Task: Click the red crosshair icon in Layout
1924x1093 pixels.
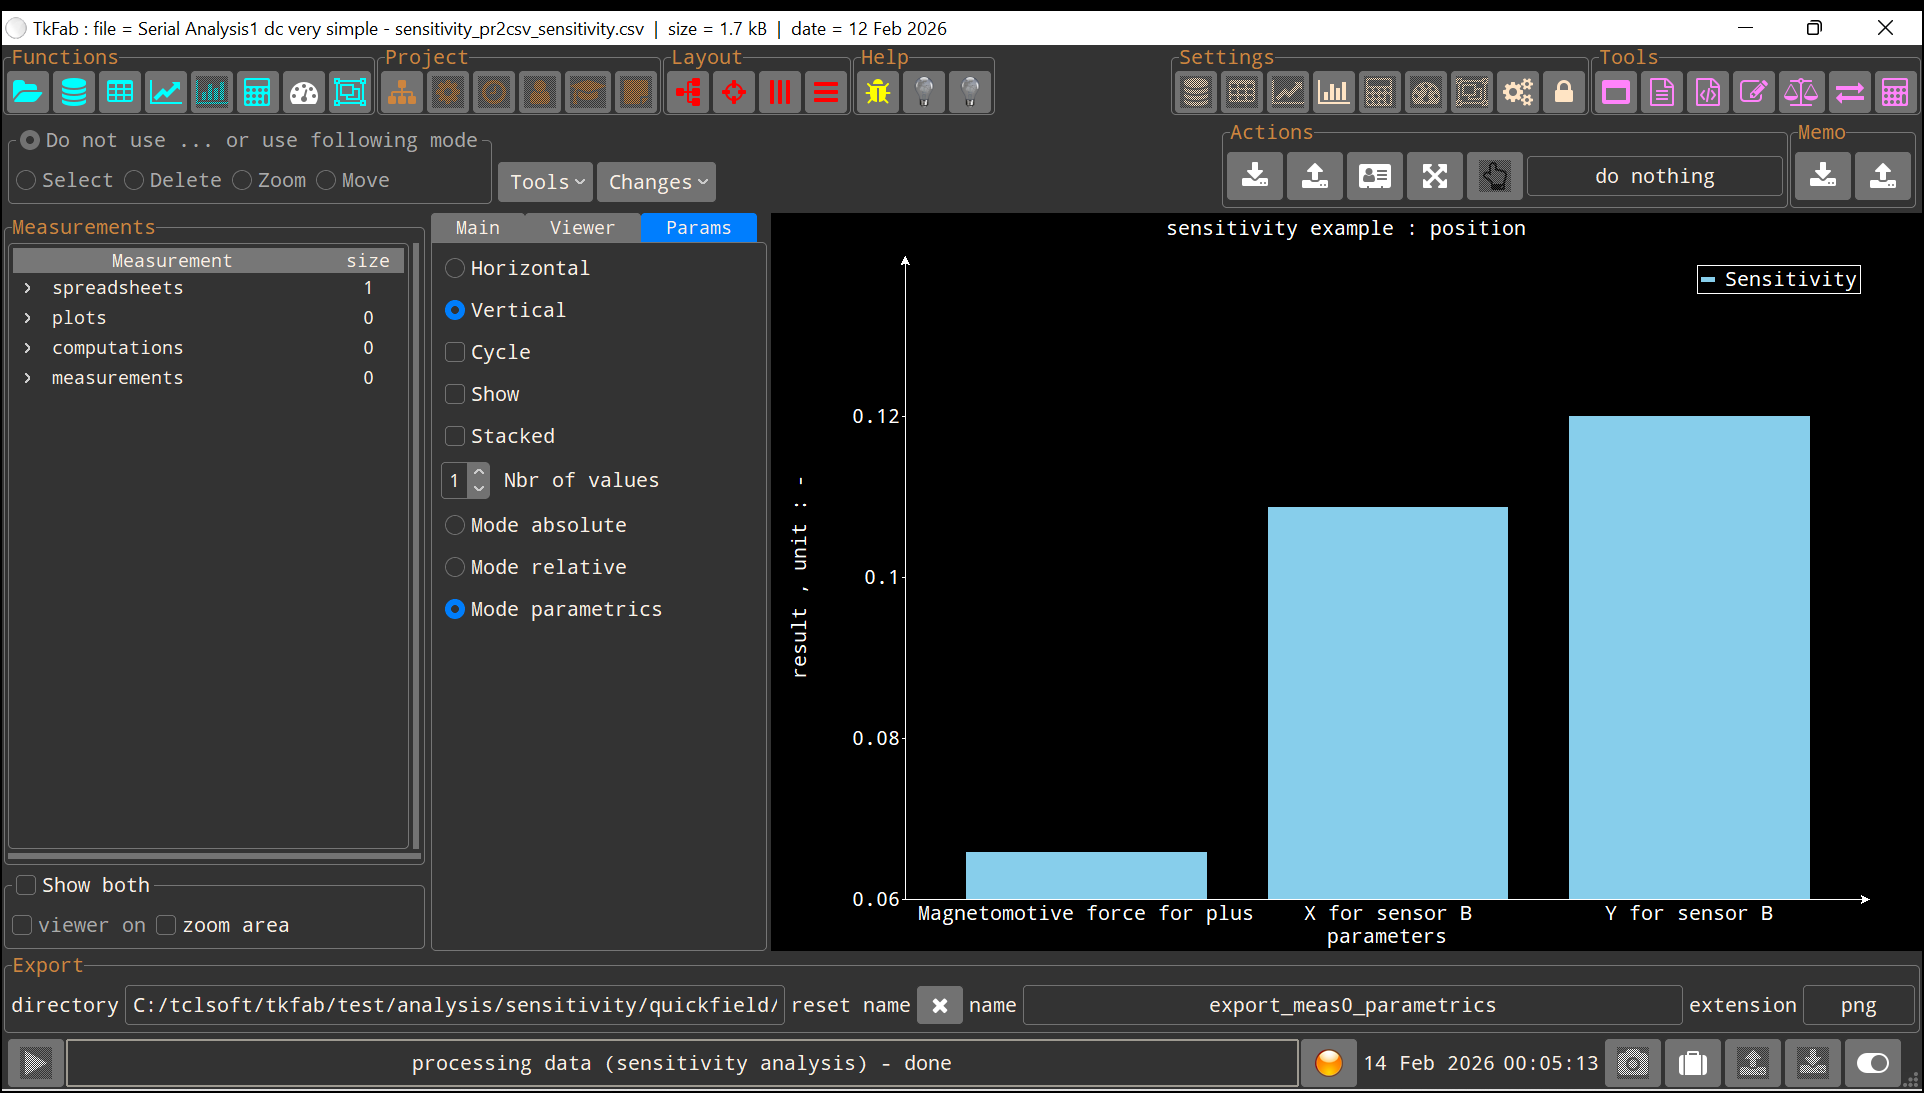Action: (x=734, y=93)
